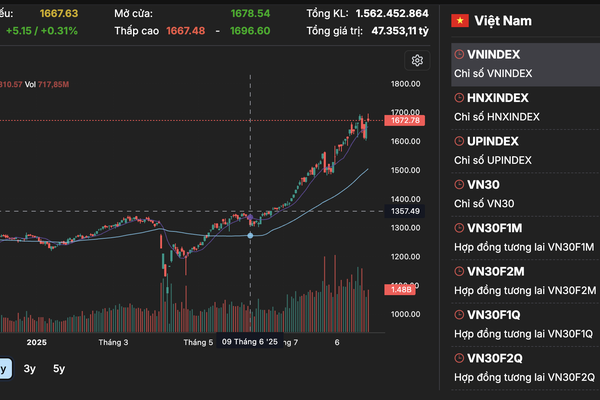This screenshot has width=600, height=400.
Task: Click the clock icon beside VN30F1Q
Action: coord(460,314)
